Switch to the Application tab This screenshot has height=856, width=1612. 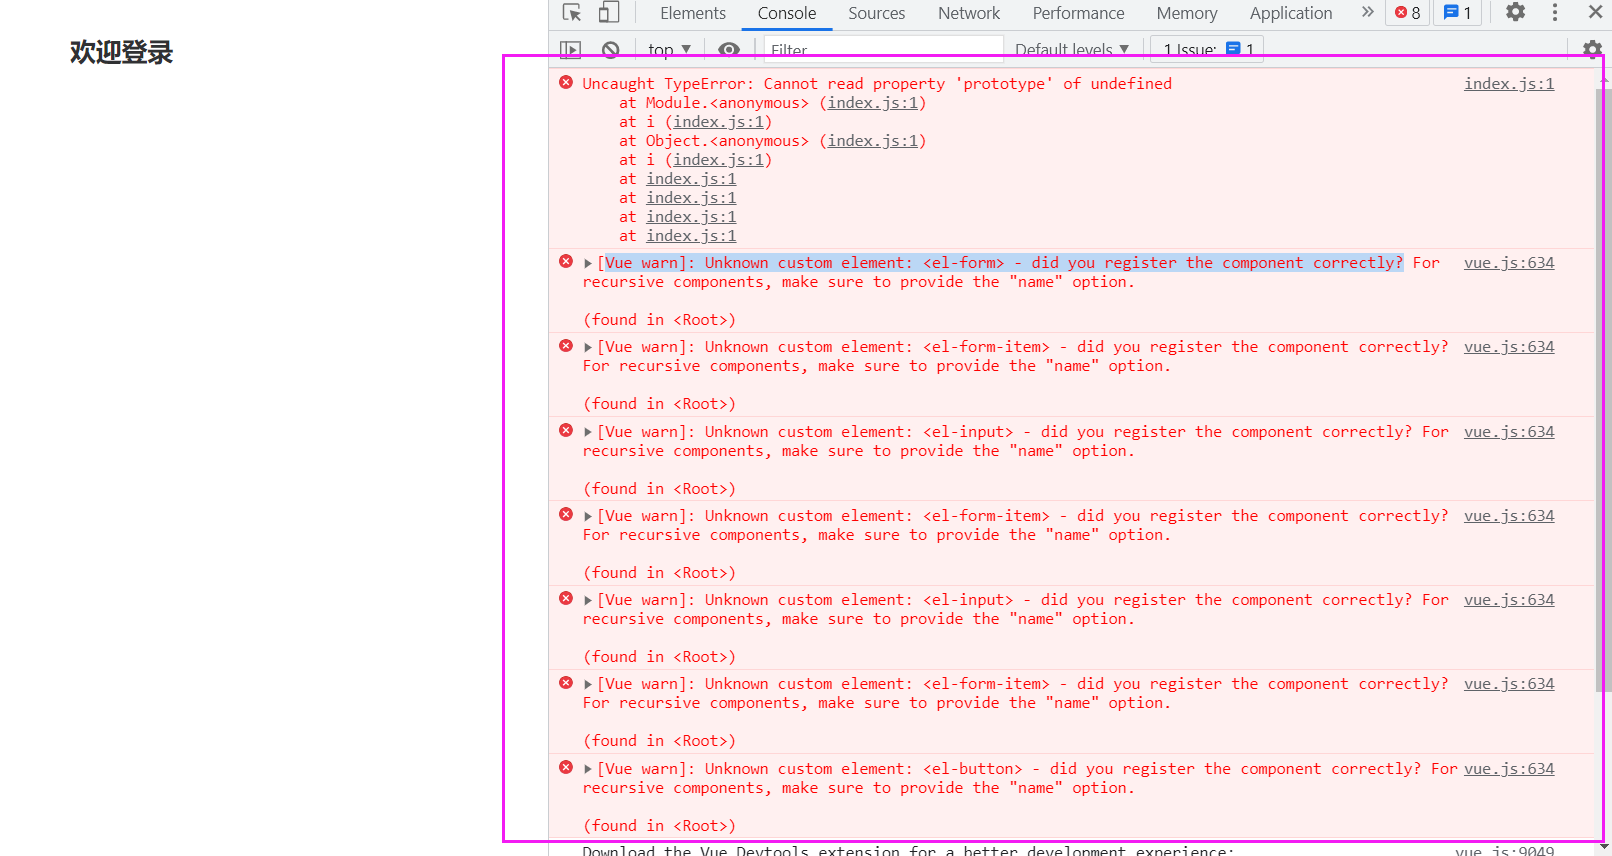click(1291, 13)
